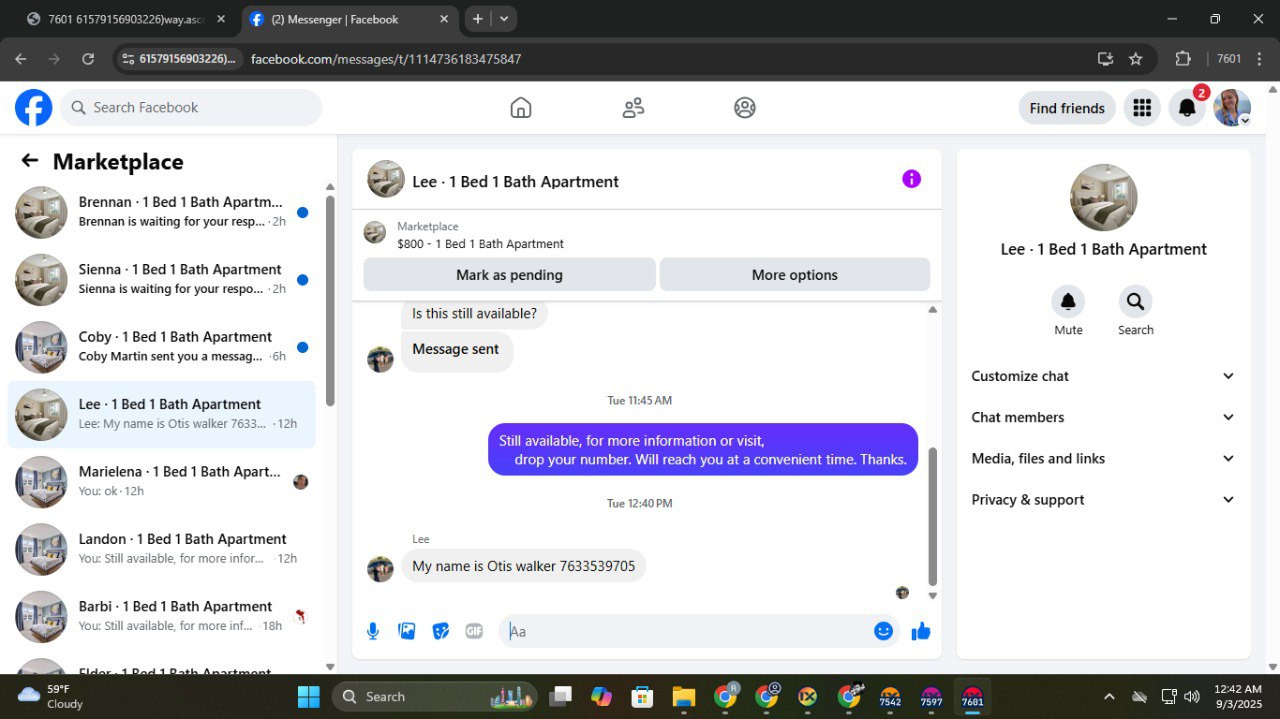Open Microsoft Store taskbar icon
The width and height of the screenshot is (1280, 719).
point(642,697)
